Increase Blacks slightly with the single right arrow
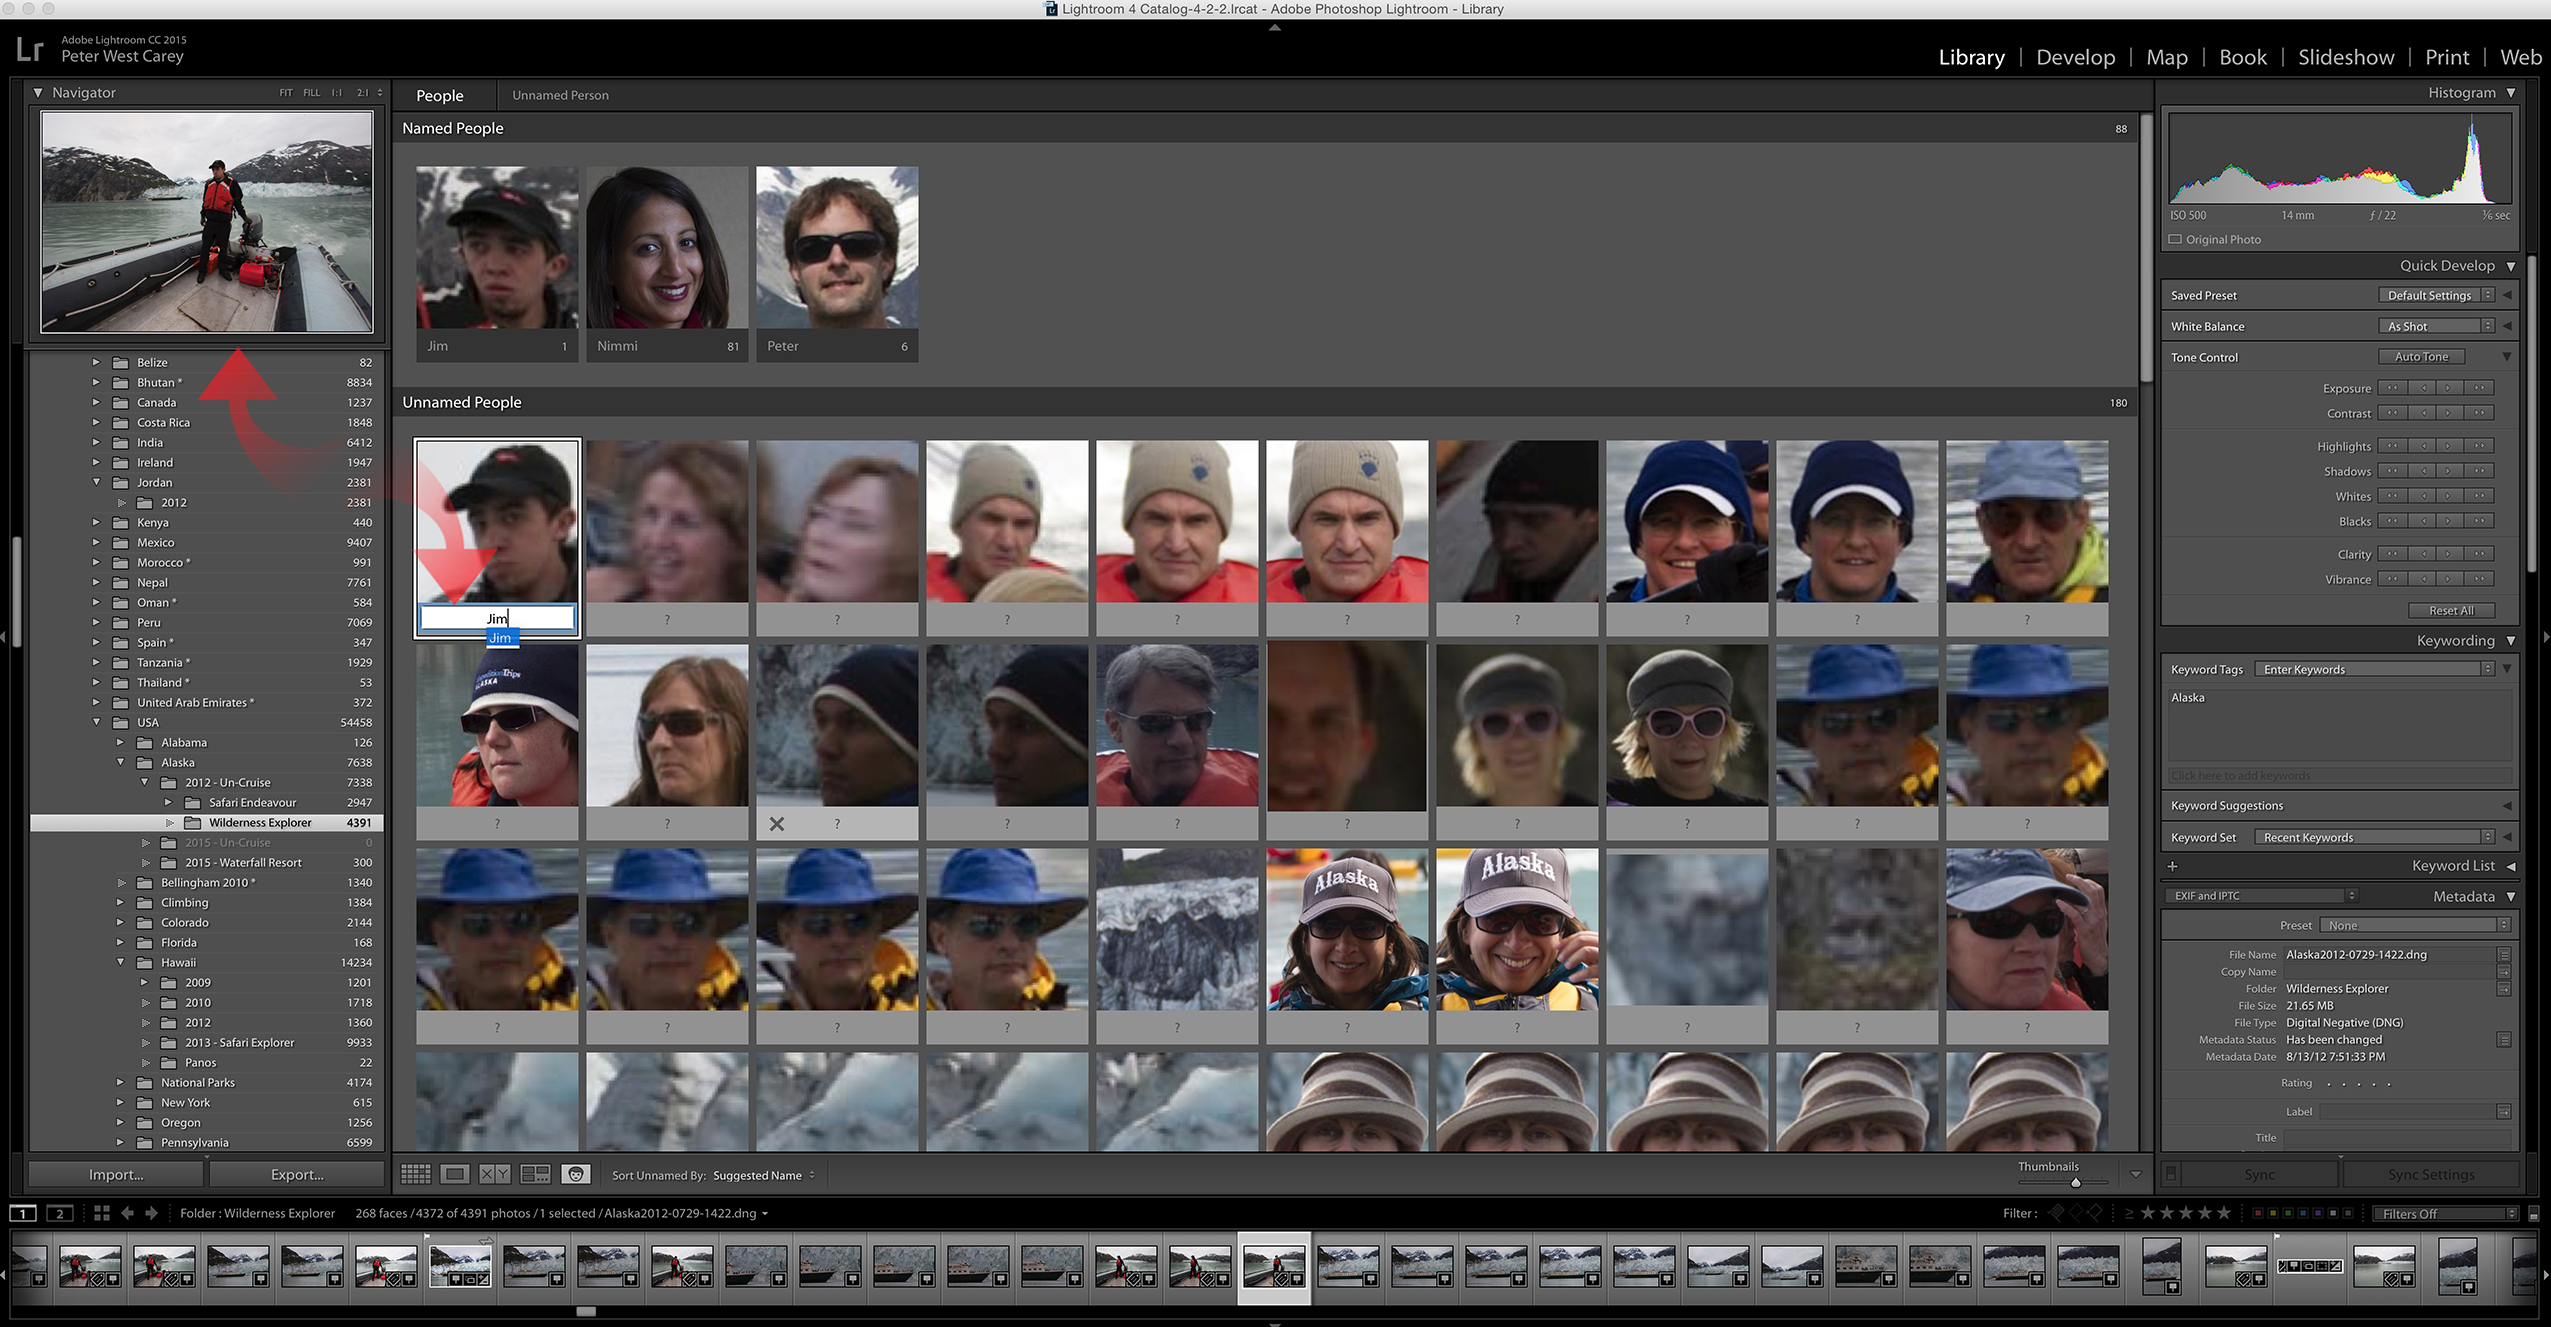The image size is (2551, 1327). pos(2449,521)
